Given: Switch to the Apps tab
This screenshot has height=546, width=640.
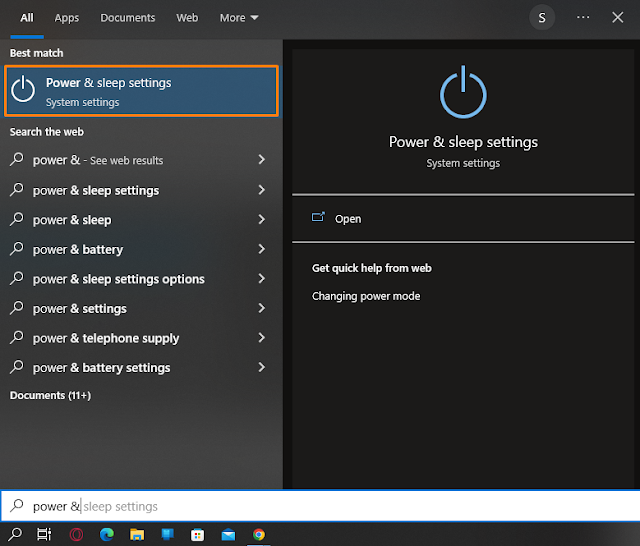Looking at the screenshot, I should click(x=67, y=18).
